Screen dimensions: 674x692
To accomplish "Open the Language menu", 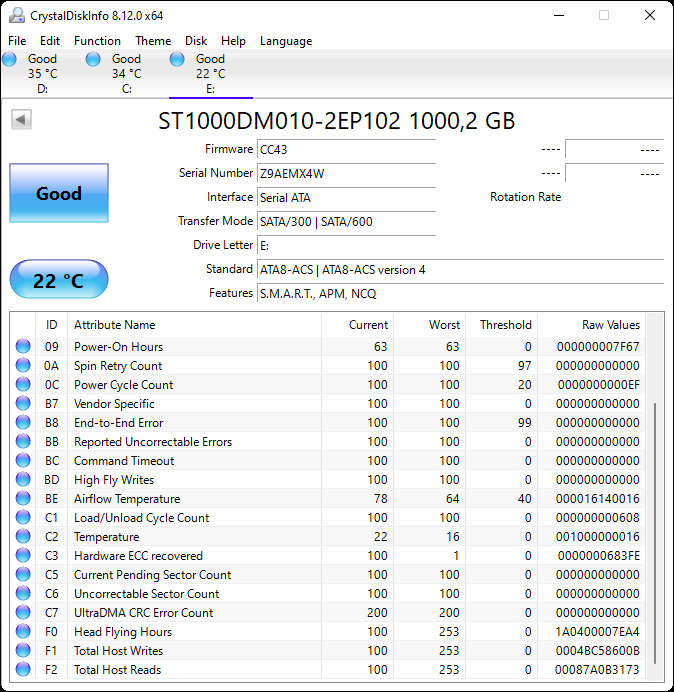I will click(x=286, y=41).
